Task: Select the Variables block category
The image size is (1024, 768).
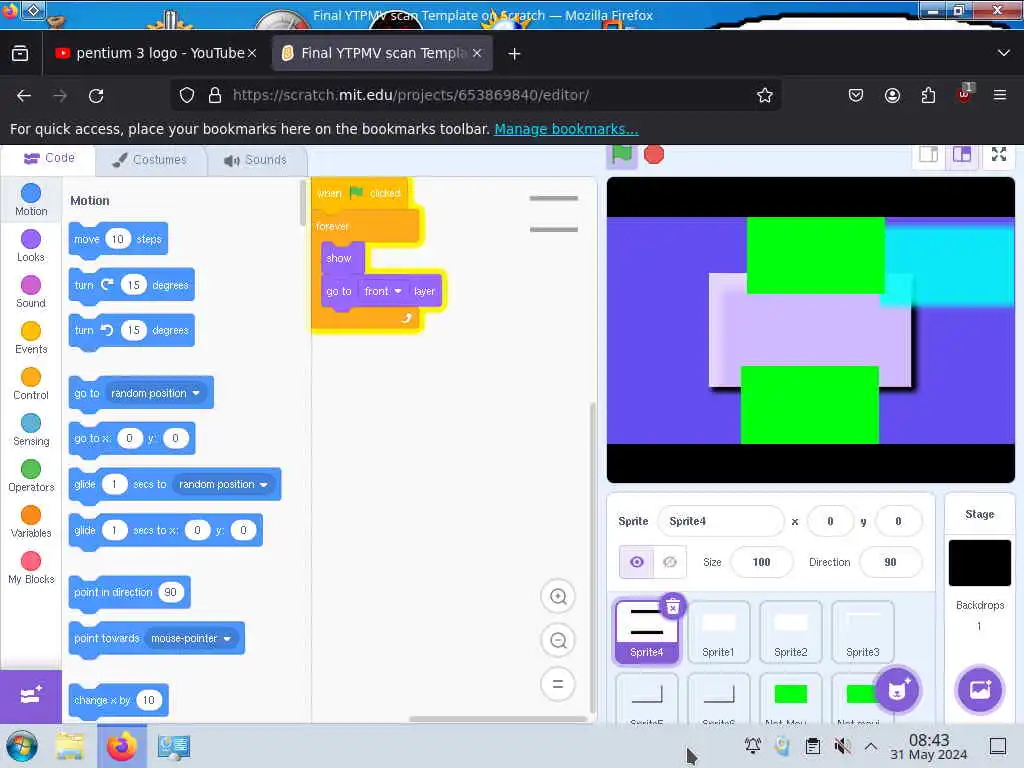Action: (x=31, y=522)
